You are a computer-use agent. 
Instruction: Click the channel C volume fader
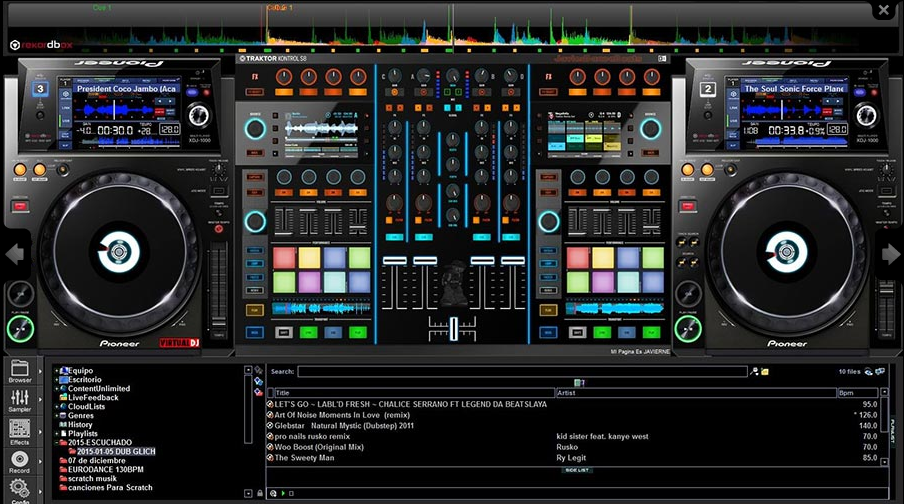point(394,261)
